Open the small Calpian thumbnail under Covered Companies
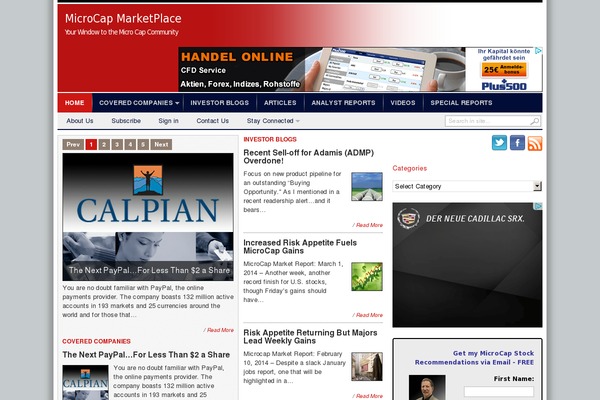The height and width of the screenshot is (400, 600). point(85,382)
